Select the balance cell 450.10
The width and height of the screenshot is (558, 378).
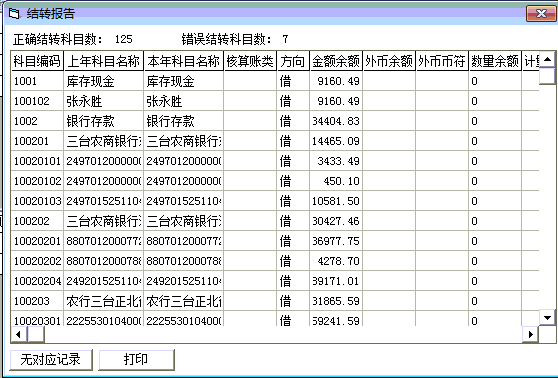click(x=336, y=181)
